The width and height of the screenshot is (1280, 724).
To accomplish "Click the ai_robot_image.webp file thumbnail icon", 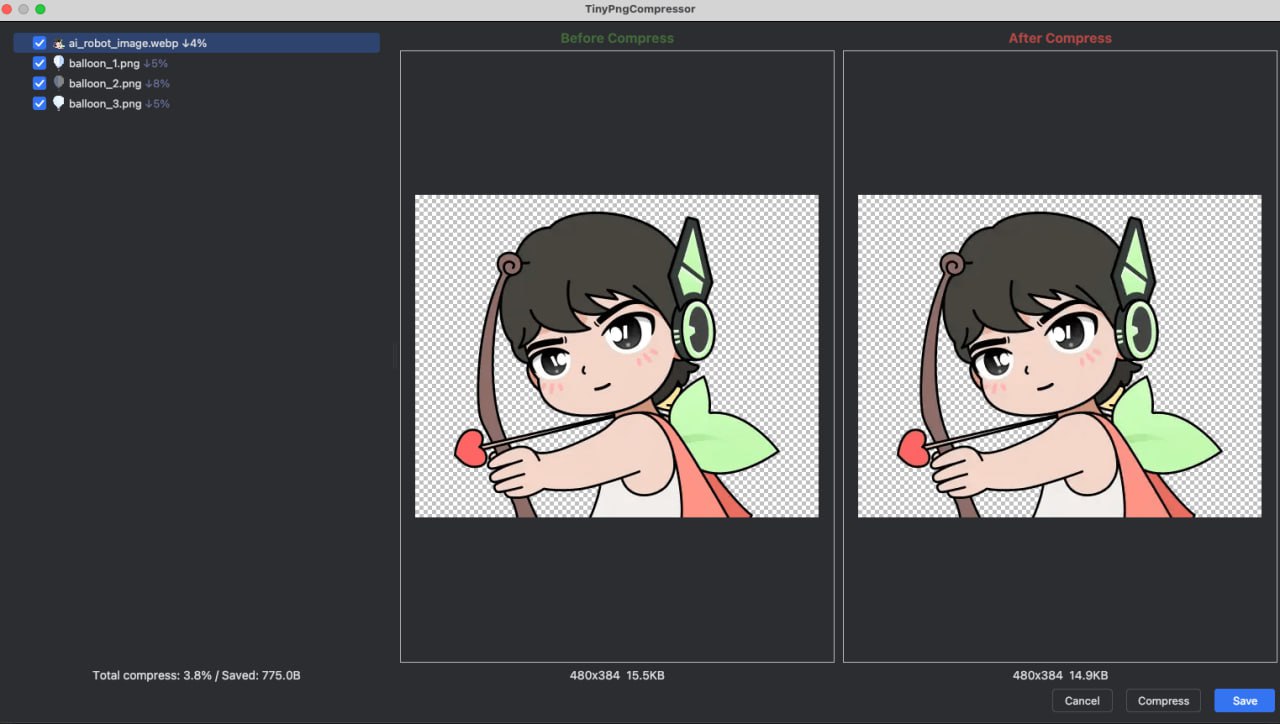I will pos(58,43).
